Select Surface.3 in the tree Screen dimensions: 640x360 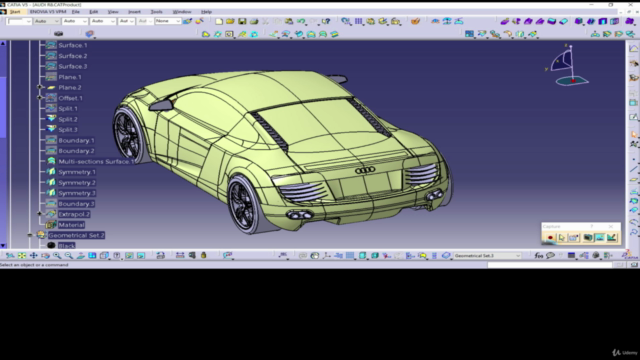click(73, 66)
